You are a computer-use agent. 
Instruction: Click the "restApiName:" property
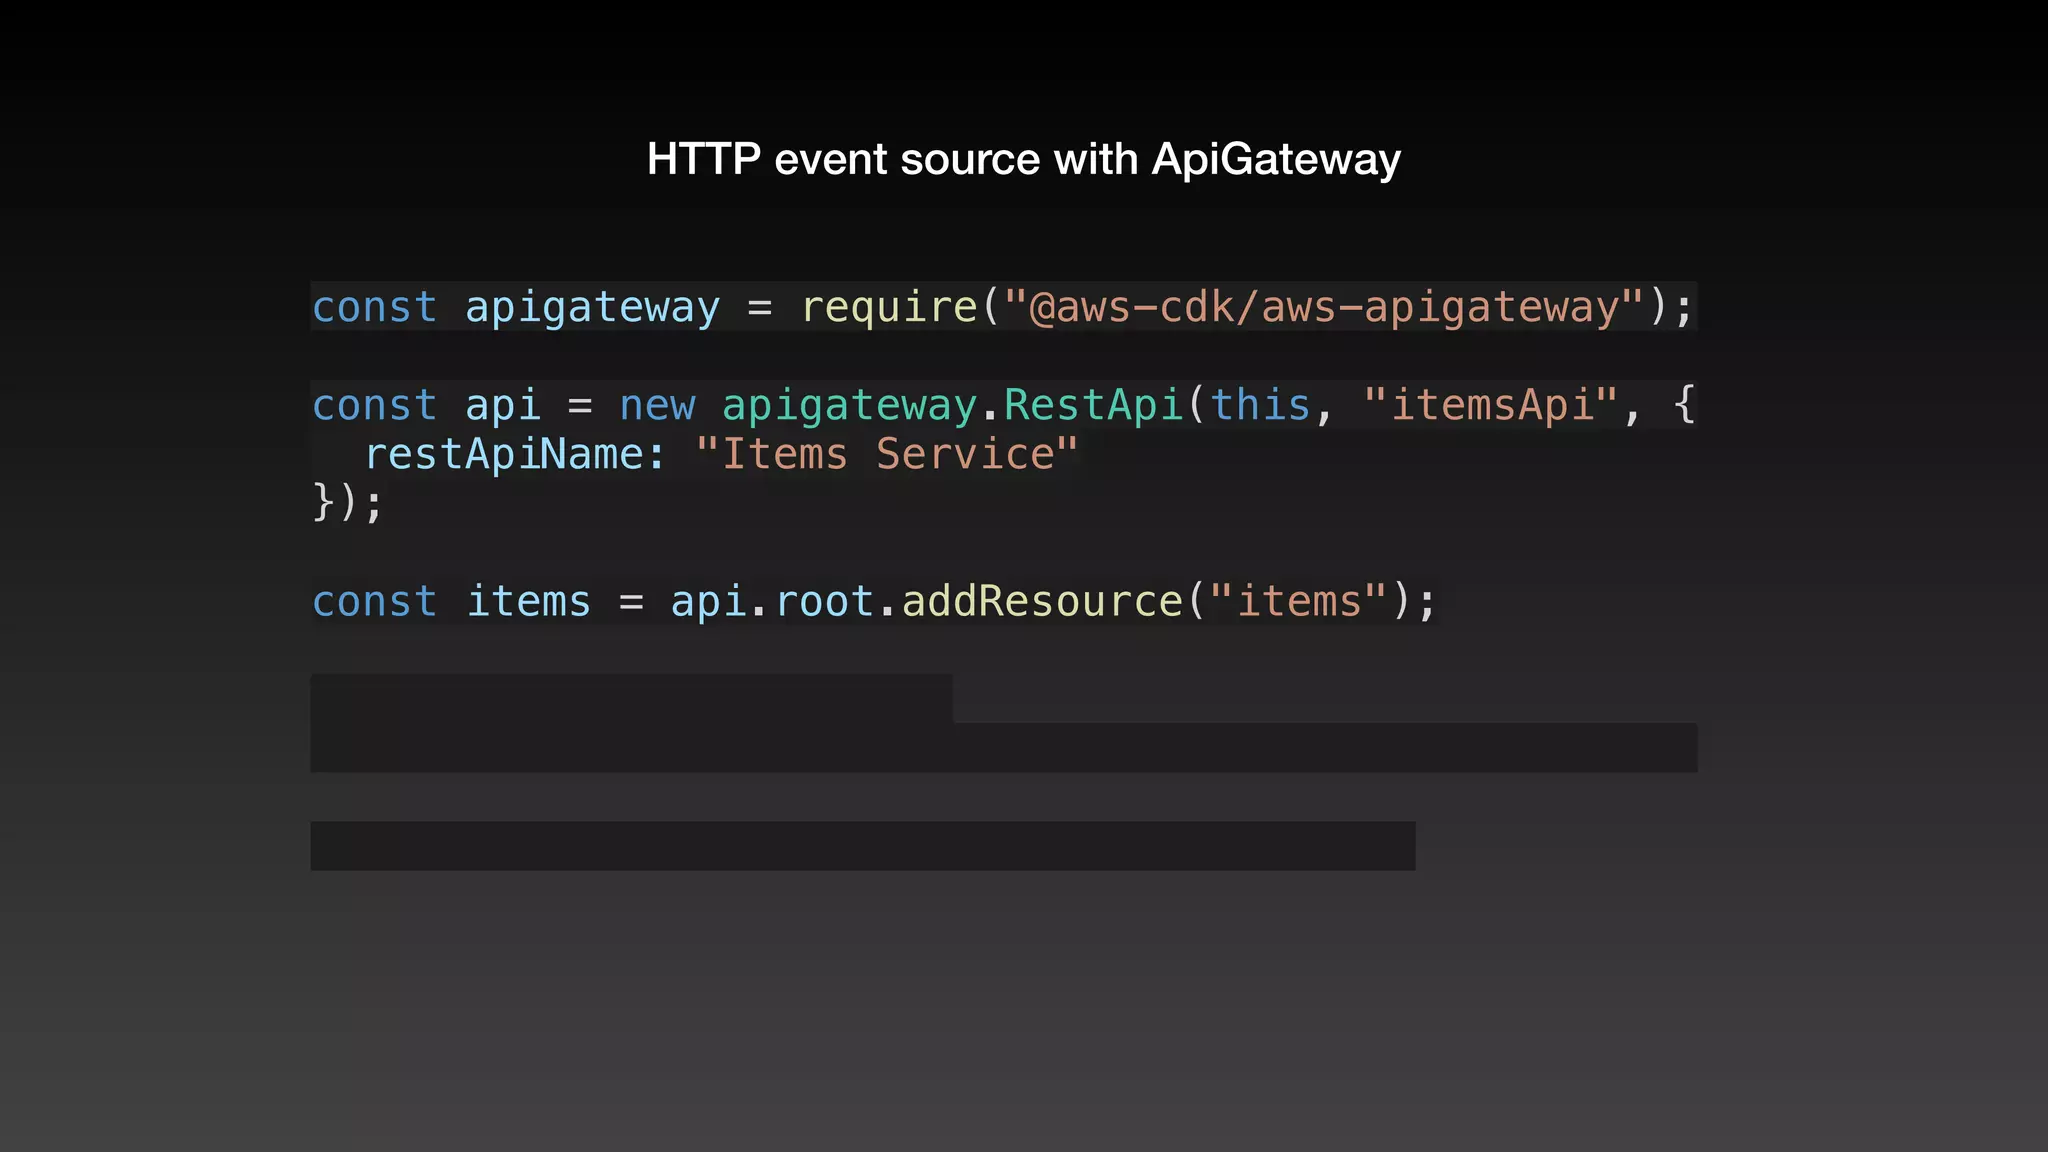(x=515, y=454)
